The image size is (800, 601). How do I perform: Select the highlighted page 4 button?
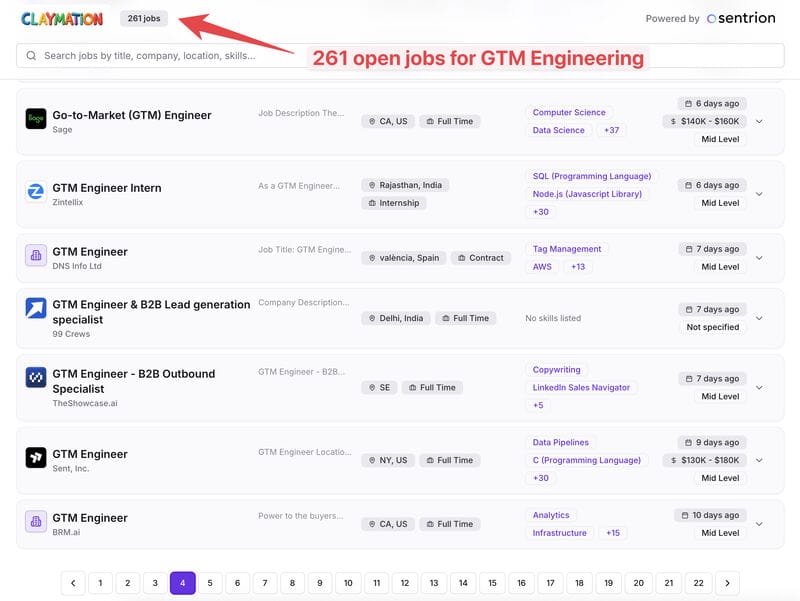[x=183, y=583]
